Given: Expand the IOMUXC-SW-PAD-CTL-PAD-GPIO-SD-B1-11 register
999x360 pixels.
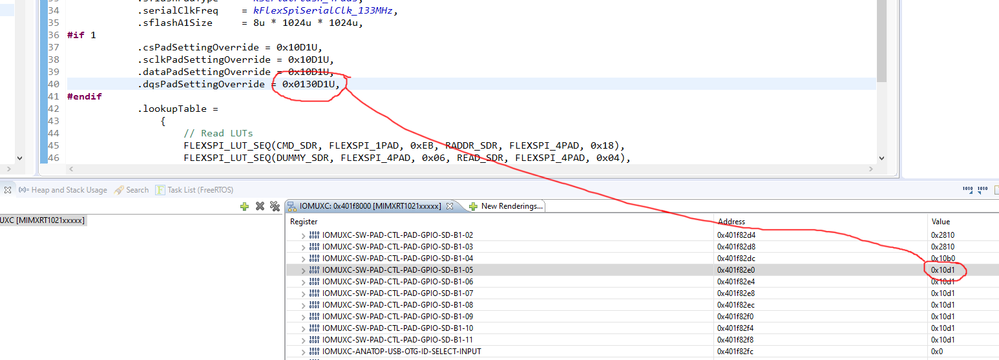Looking at the screenshot, I should coord(303,340).
